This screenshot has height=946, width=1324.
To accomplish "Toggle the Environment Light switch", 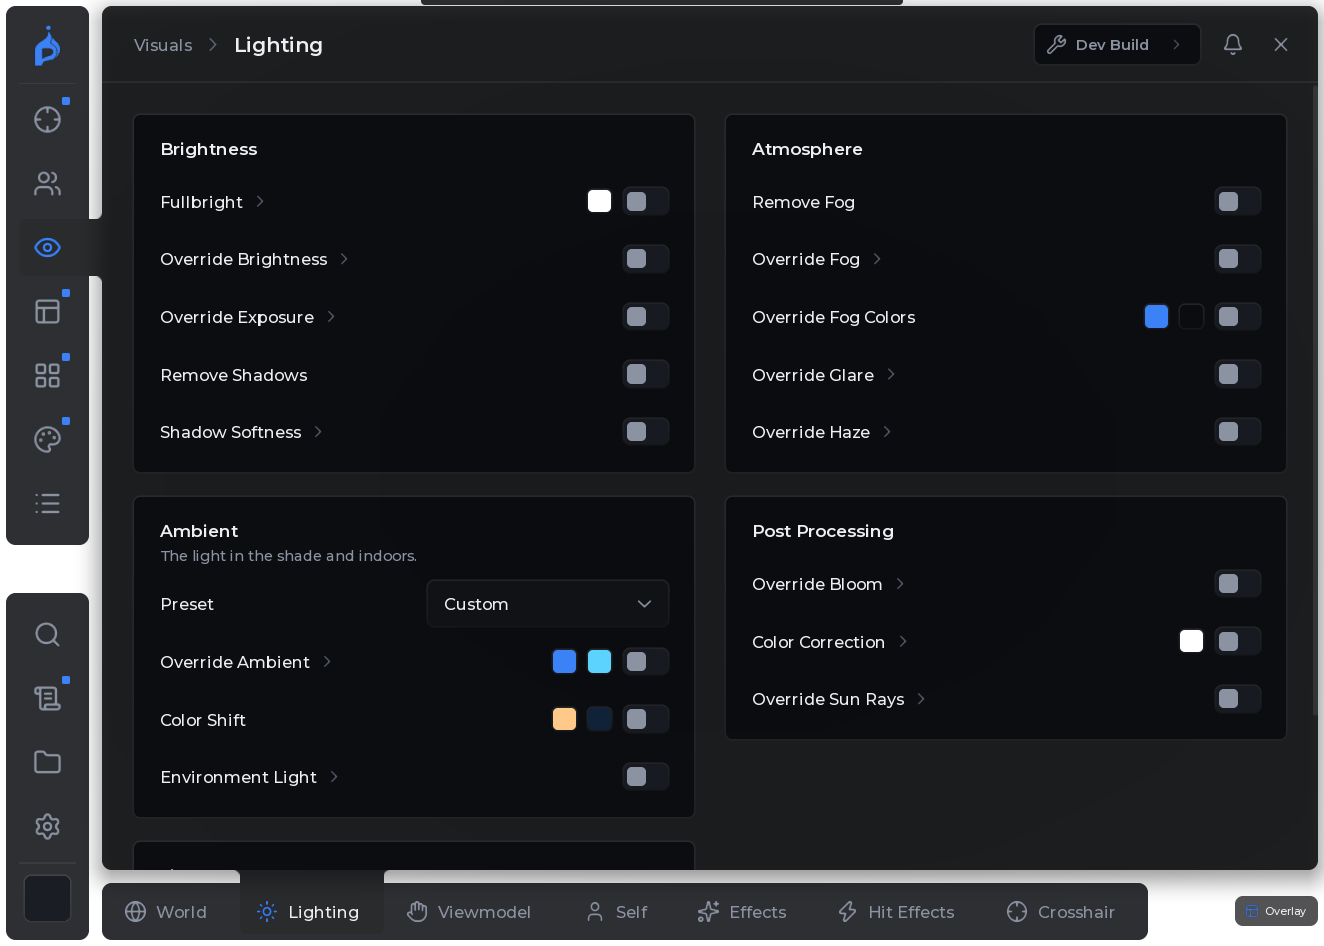I will 646,776.
